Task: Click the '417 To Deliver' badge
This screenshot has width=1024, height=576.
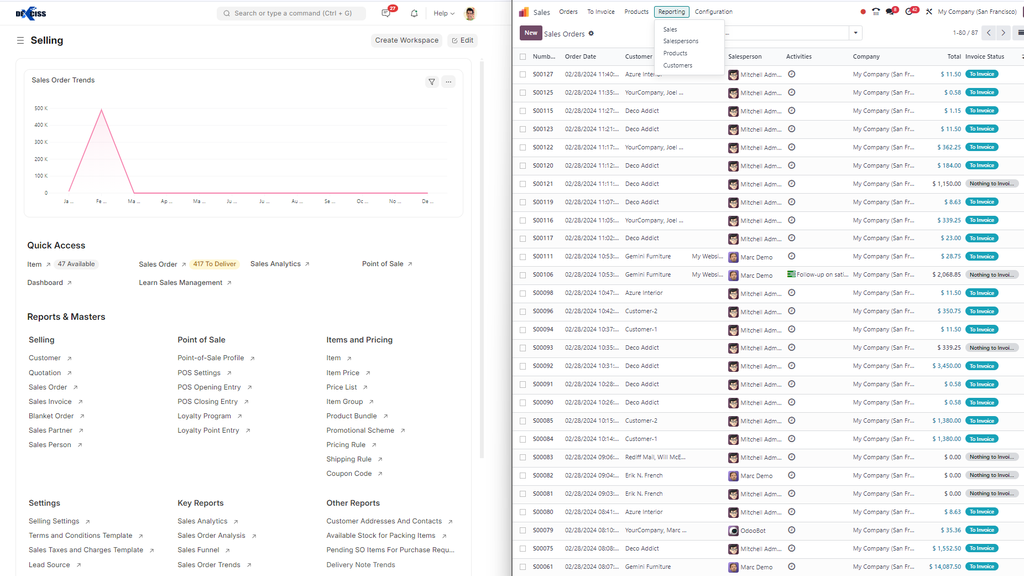Action: click(214, 264)
